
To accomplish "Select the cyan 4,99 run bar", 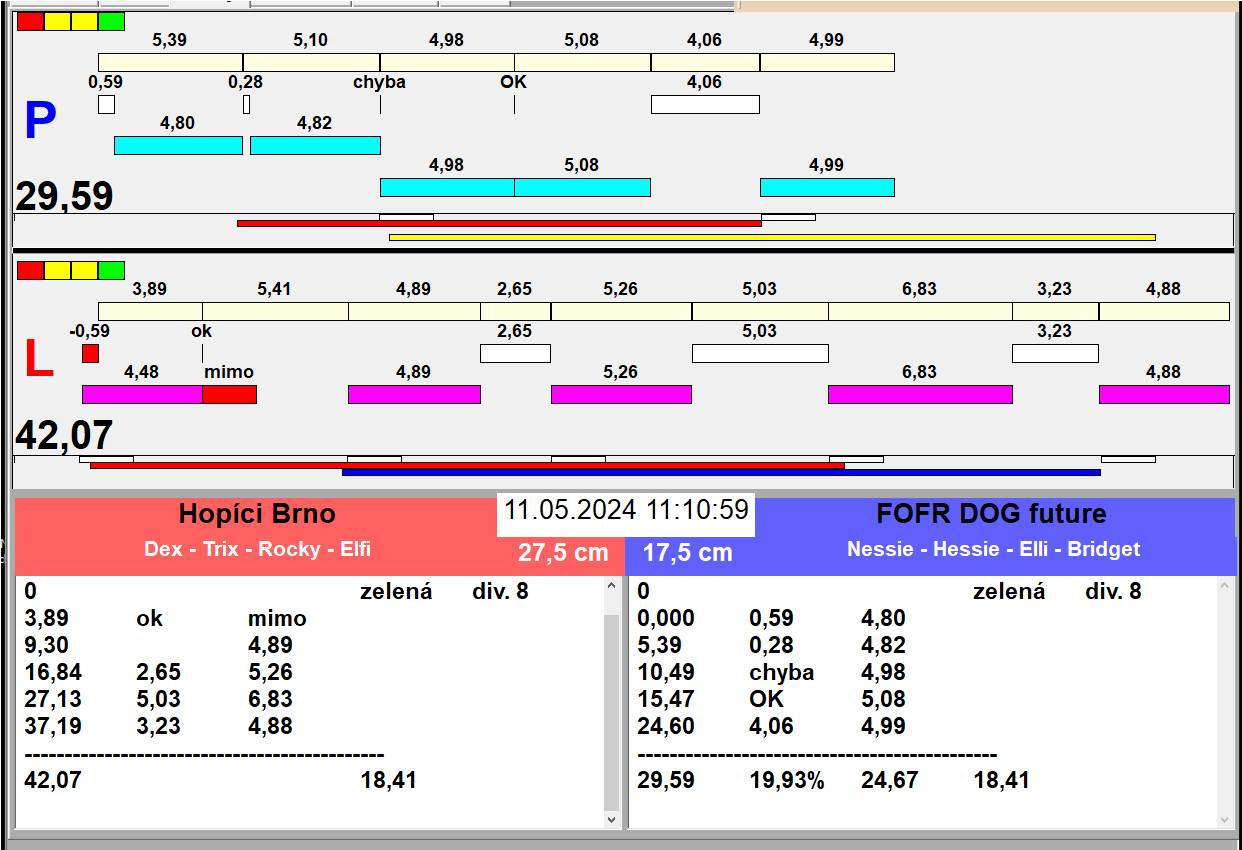I will coord(827,187).
